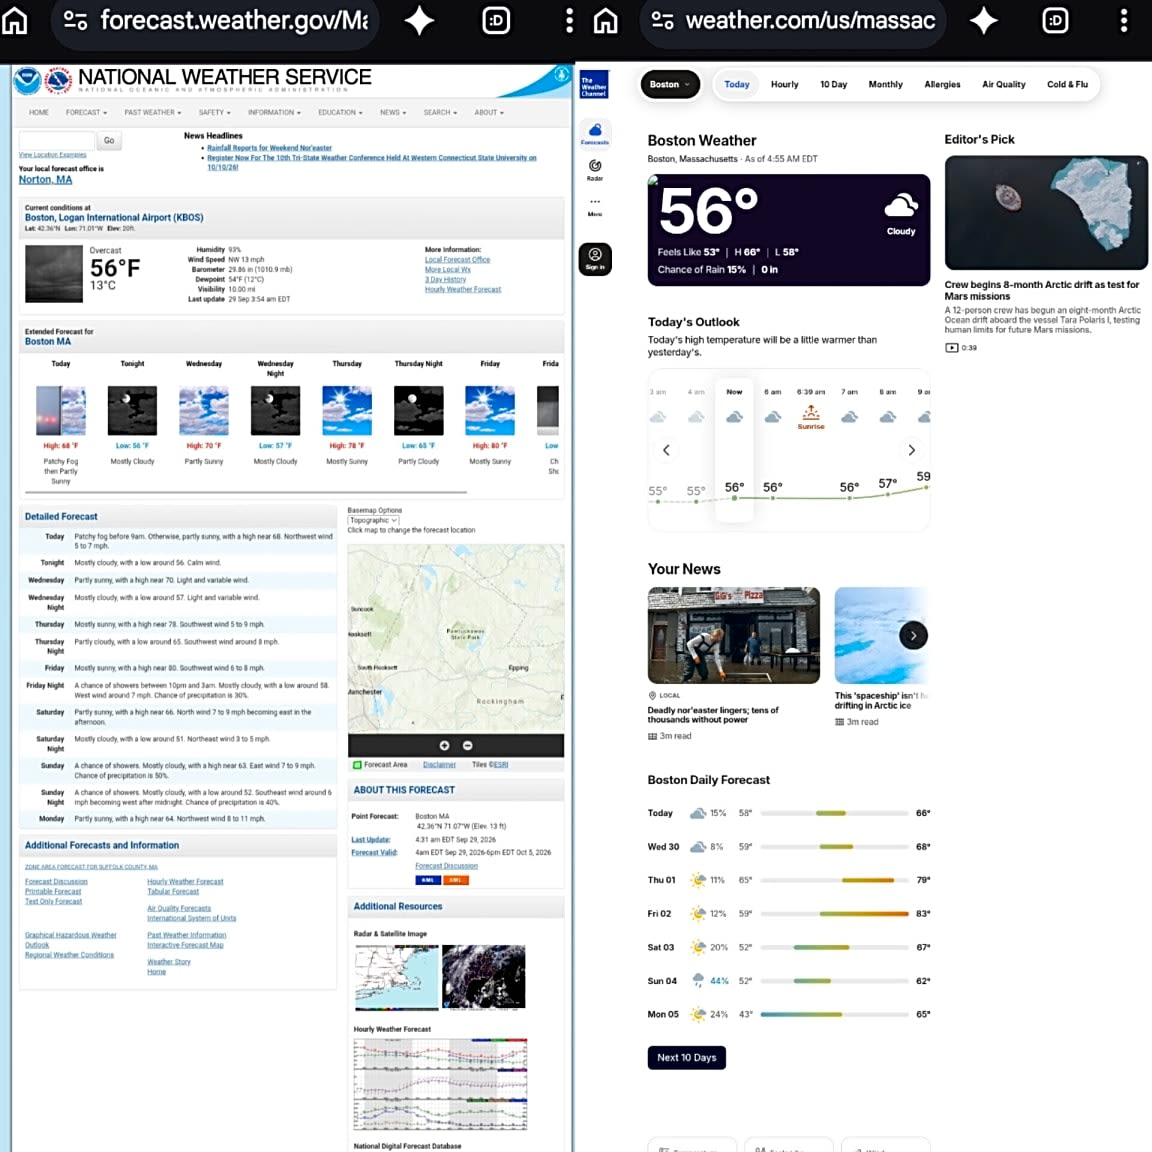Viewport: 1152px width, 1152px height.
Task: Click Sign in profile icon on weather.com
Action: click(595, 259)
